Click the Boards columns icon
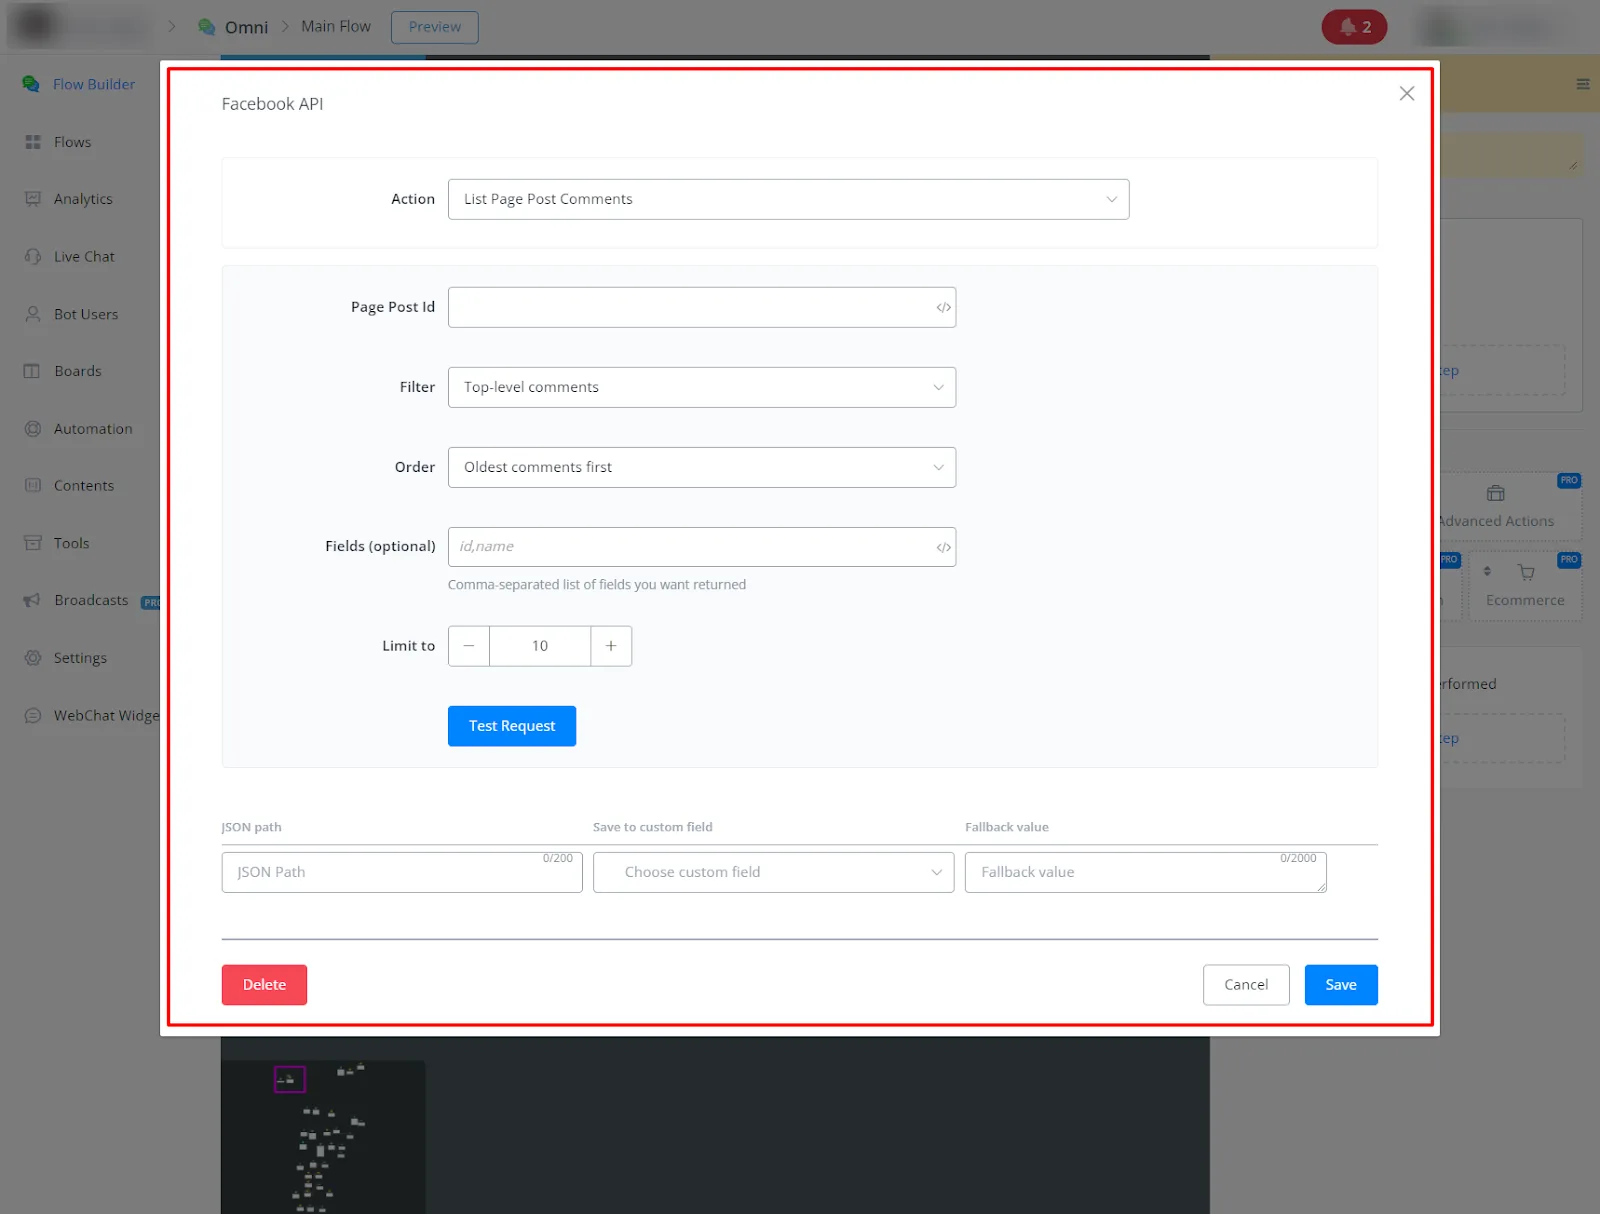 click(x=33, y=371)
